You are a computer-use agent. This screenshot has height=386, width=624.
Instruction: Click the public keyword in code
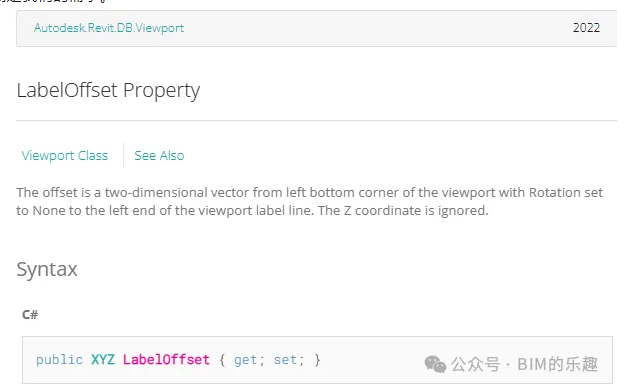click(x=59, y=360)
